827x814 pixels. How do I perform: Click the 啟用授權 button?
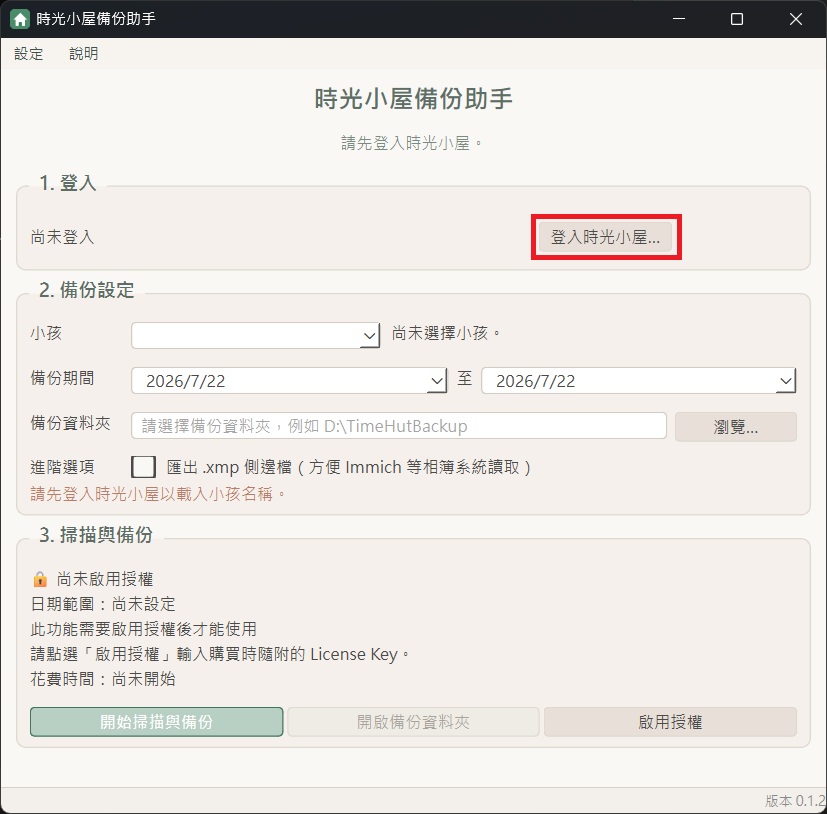point(670,722)
